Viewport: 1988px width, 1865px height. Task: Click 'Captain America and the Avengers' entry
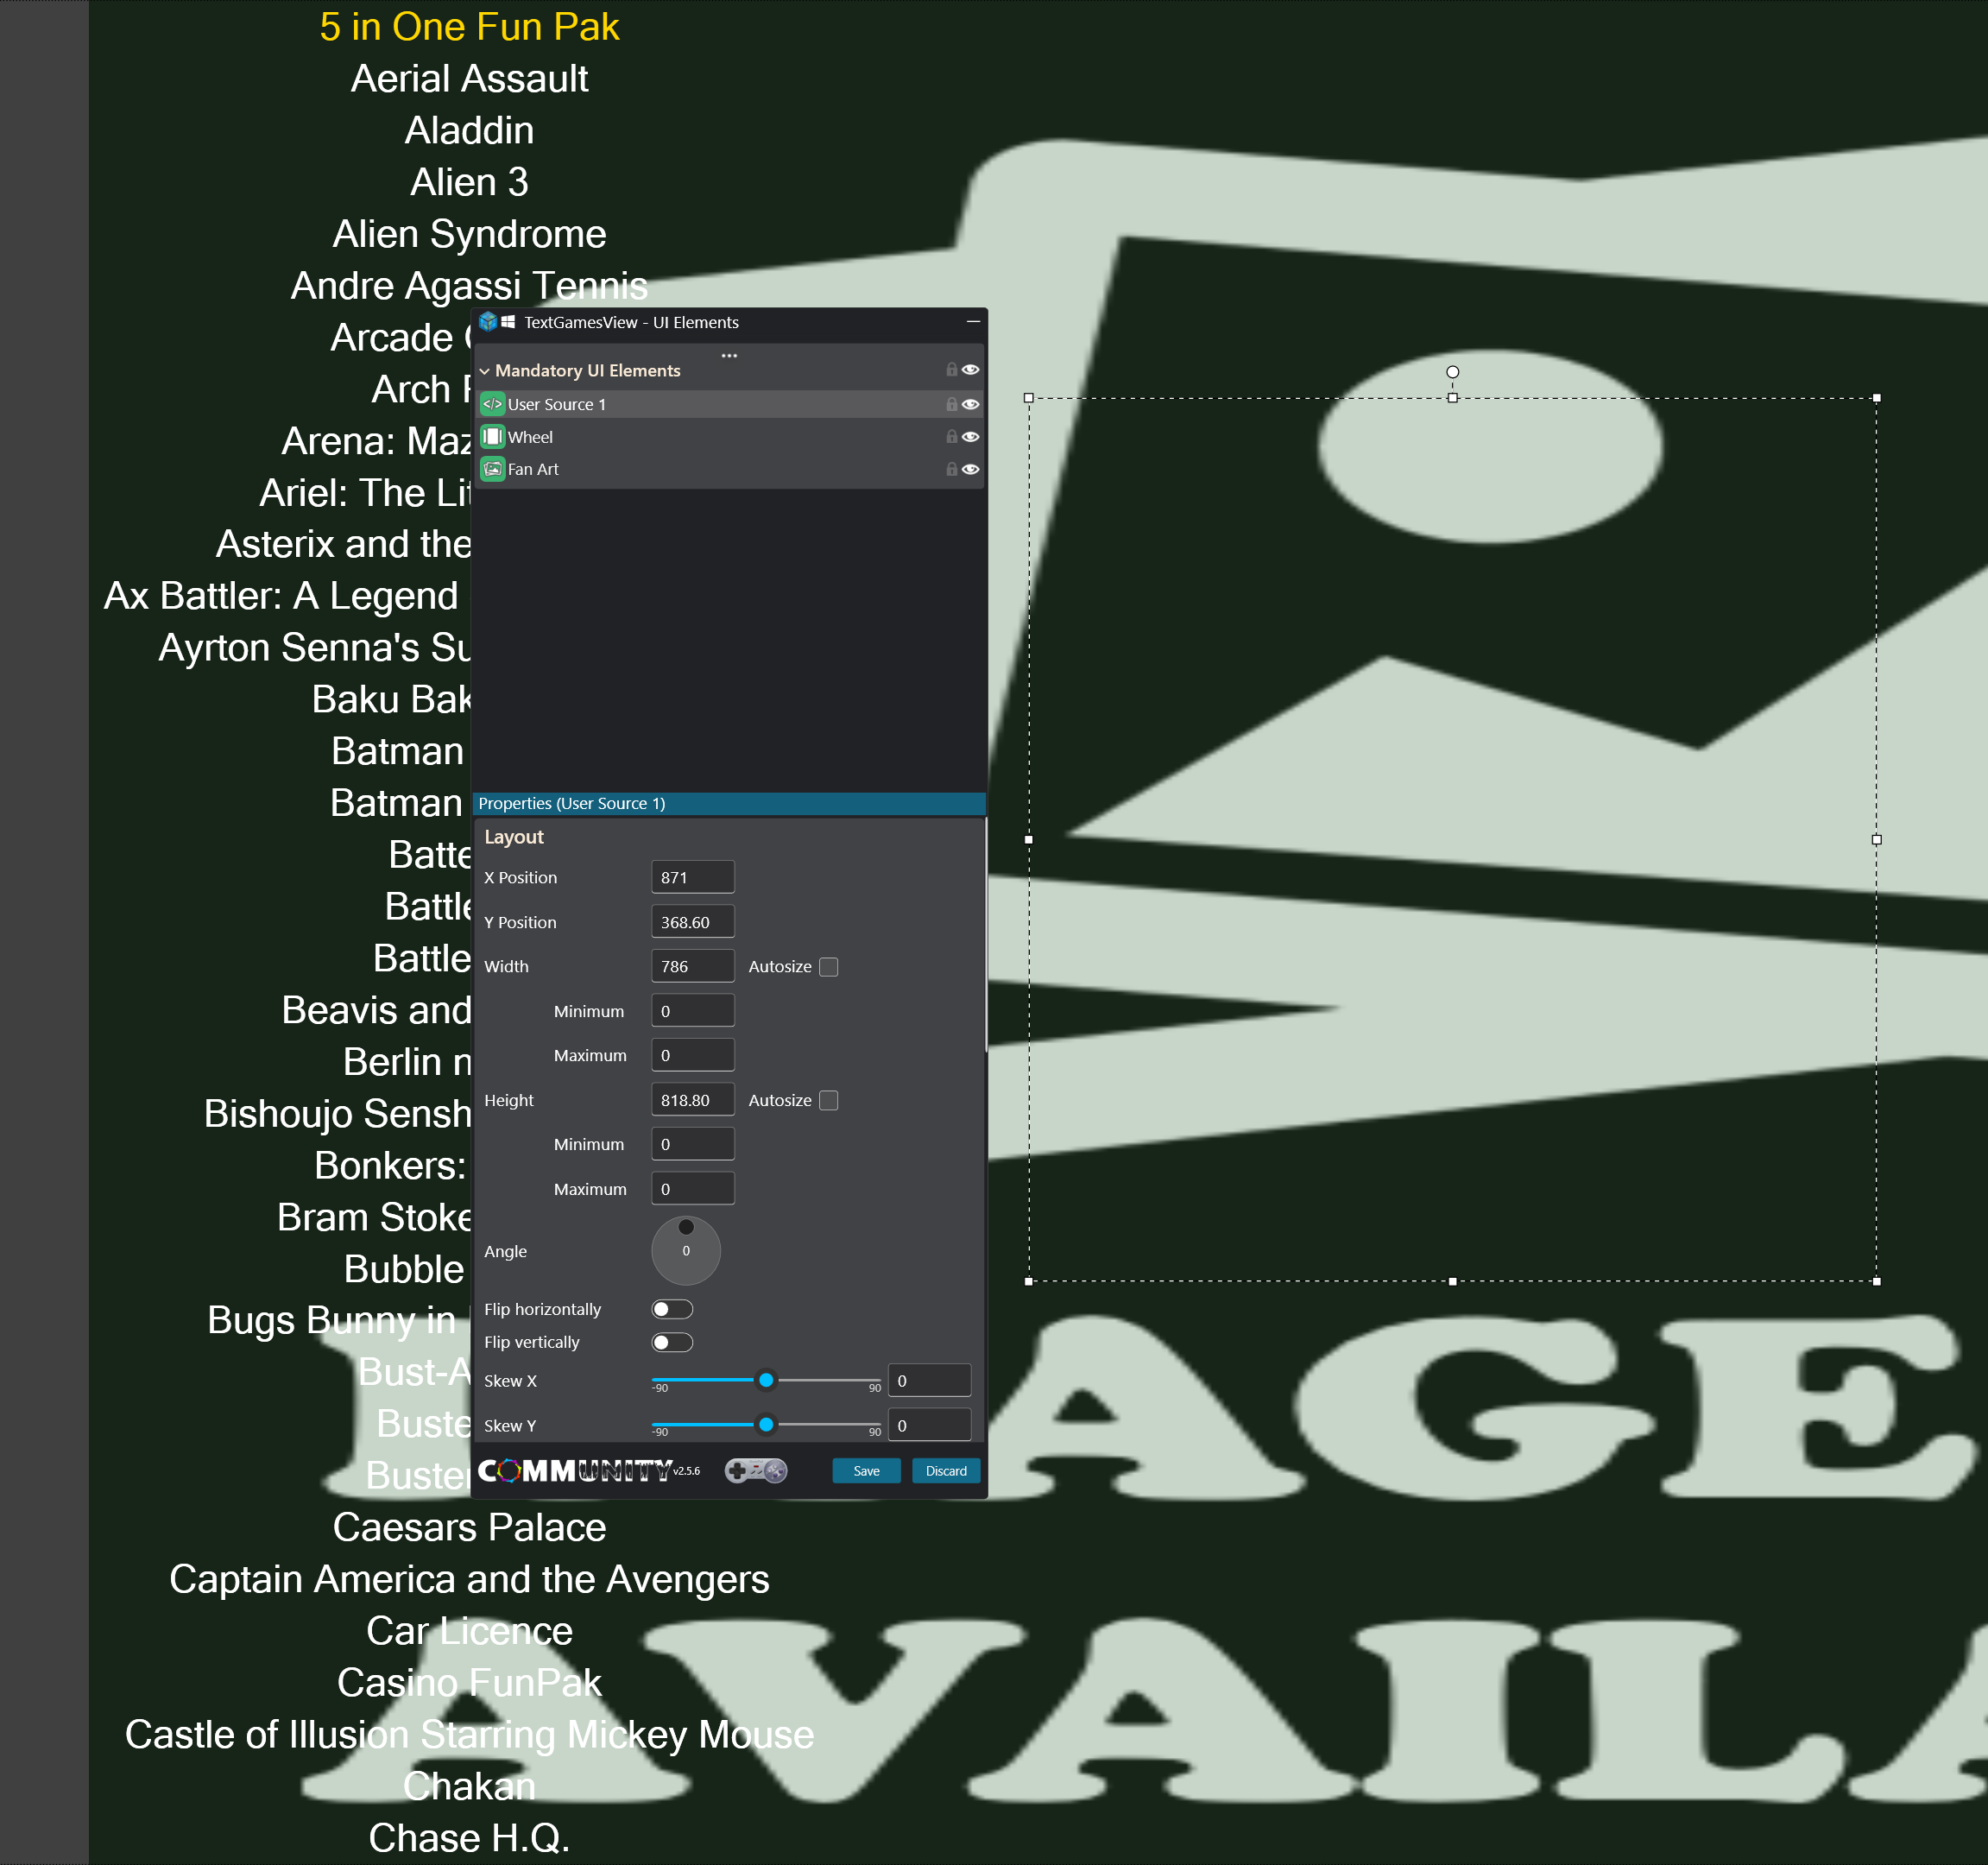click(x=469, y=1580)
